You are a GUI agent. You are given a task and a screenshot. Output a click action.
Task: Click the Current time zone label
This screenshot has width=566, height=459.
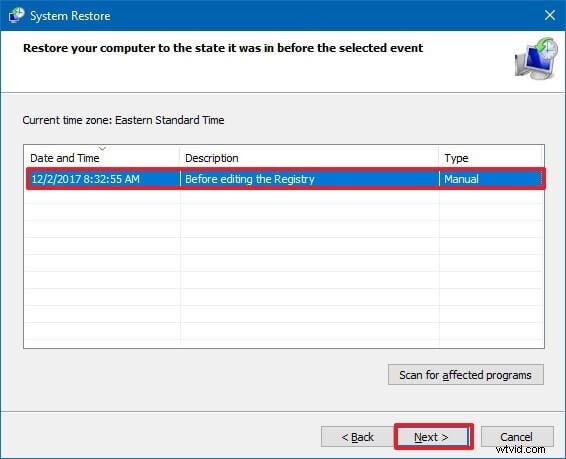[x=123, y=120]
